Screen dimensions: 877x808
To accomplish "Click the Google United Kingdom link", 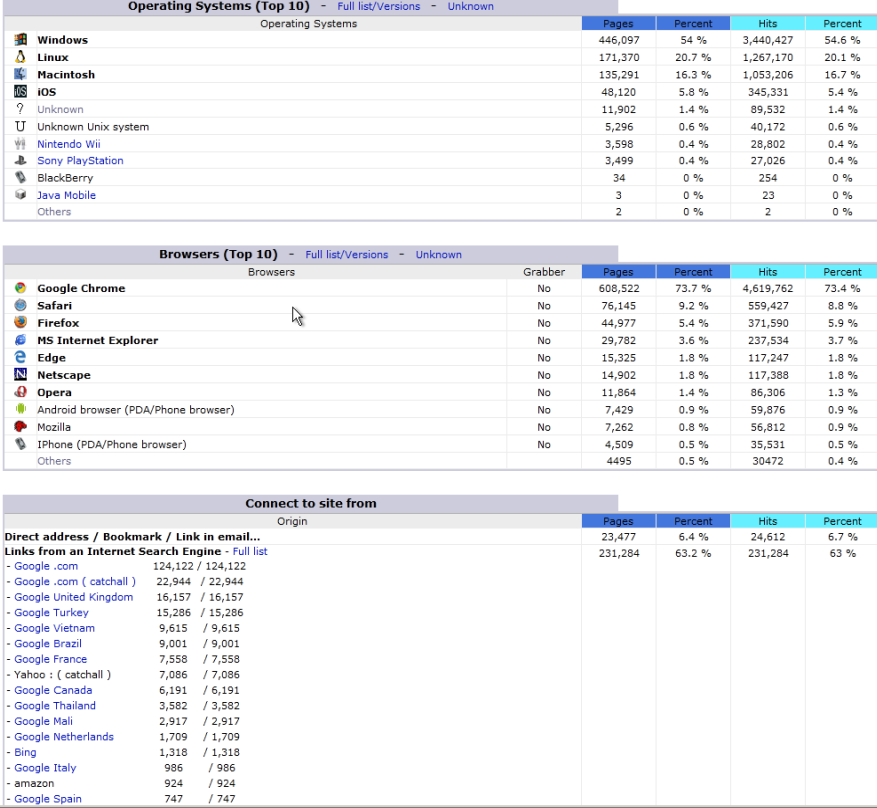I will [75, 597].
